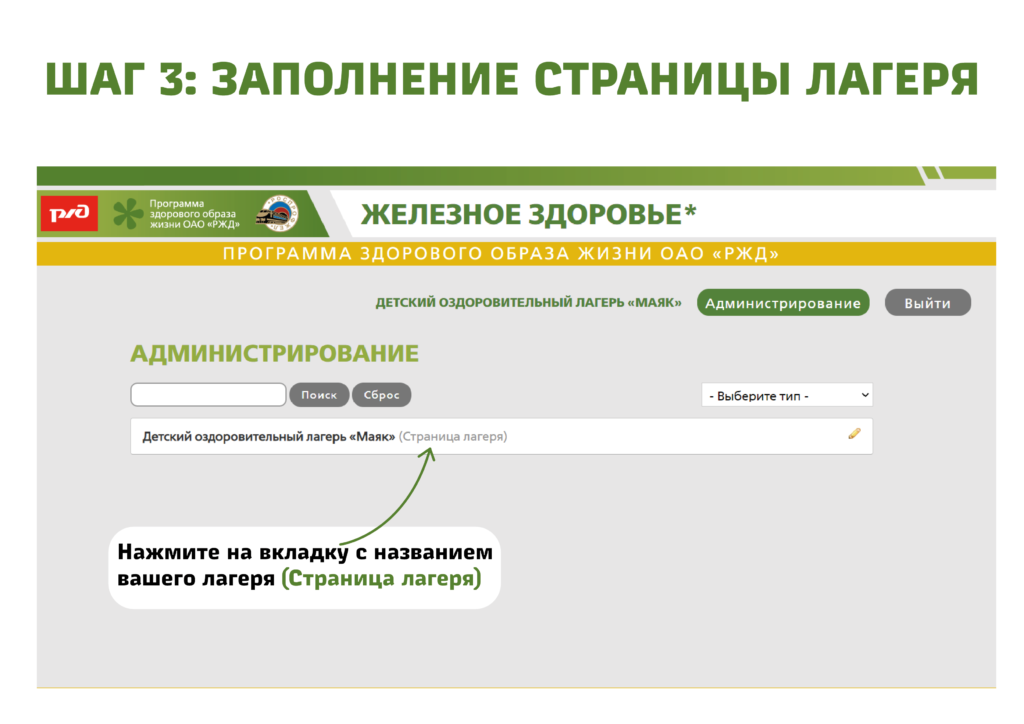Click «ДЕТСКИЙ ОЗДОРОВИТЕЛЬНЫЙ ЛАГЕРЬ «МАЯК»» header link
The width and height of the screenshot is (1024, 724).
click(528, 303)
